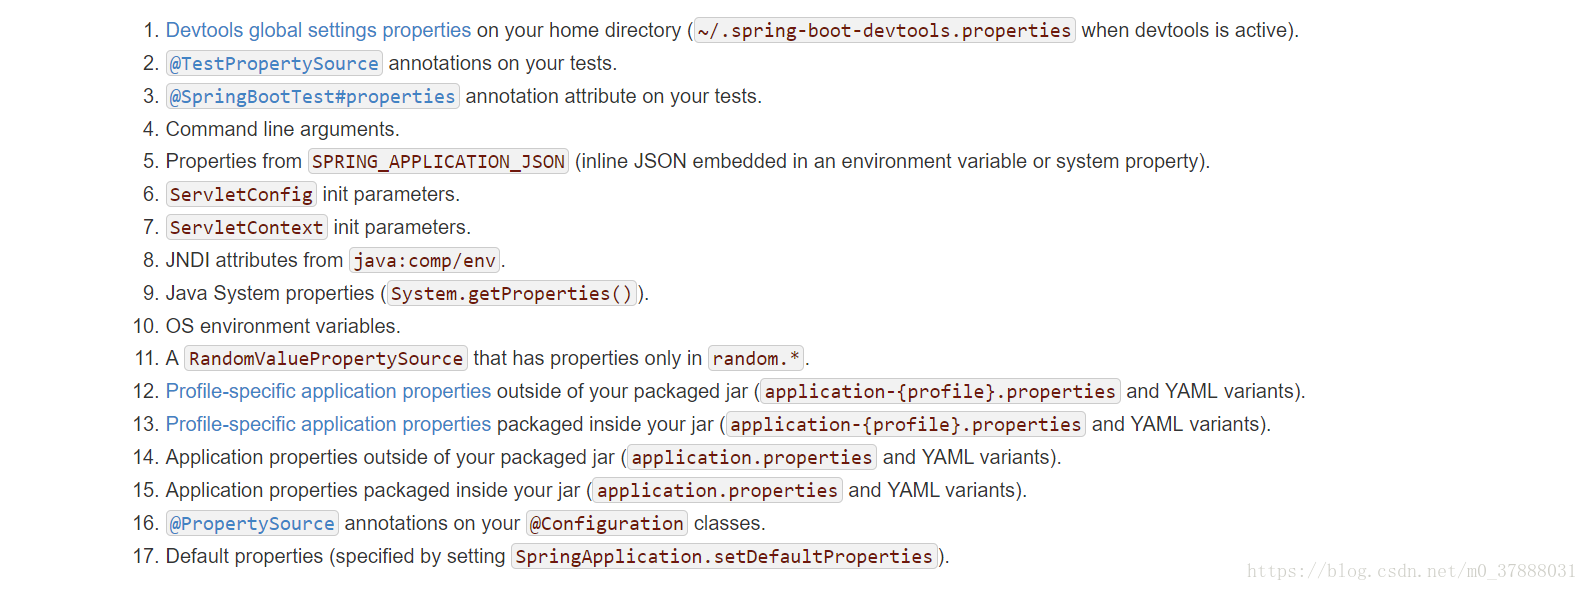The image size is (1588, 591).
Task: Follow the Profile-specific application properties link in item 12
Action: [x=328, y=391]
